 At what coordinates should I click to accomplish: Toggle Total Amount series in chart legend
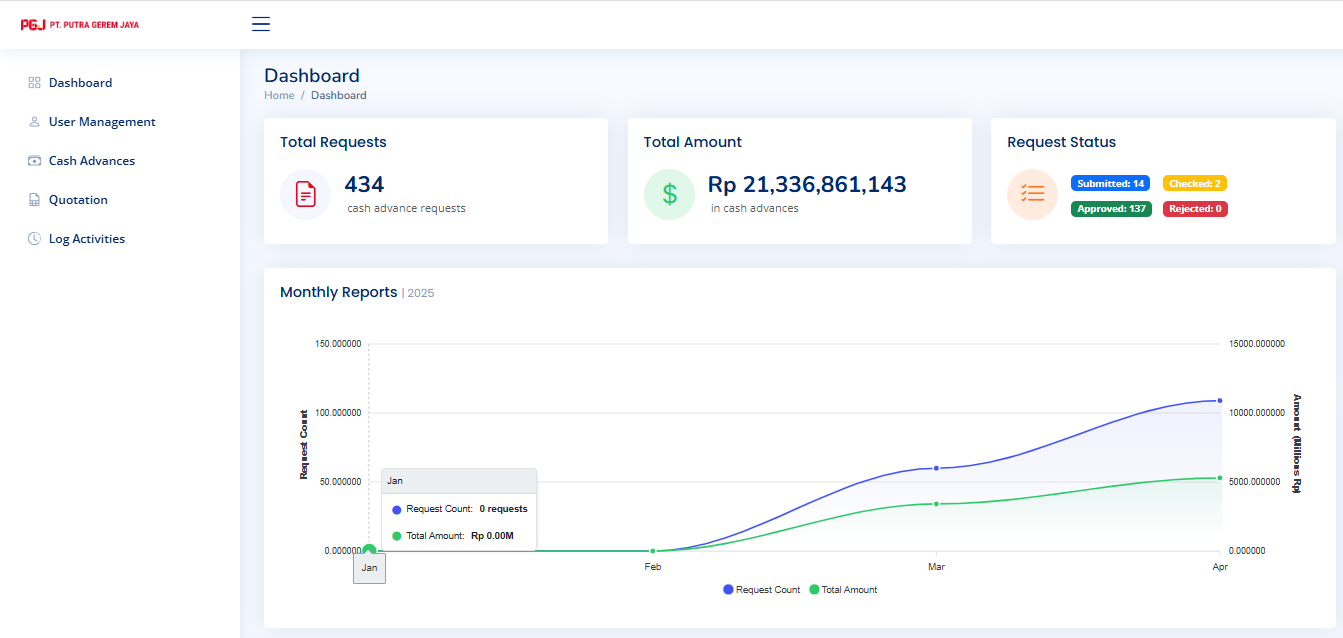[843, 590]
